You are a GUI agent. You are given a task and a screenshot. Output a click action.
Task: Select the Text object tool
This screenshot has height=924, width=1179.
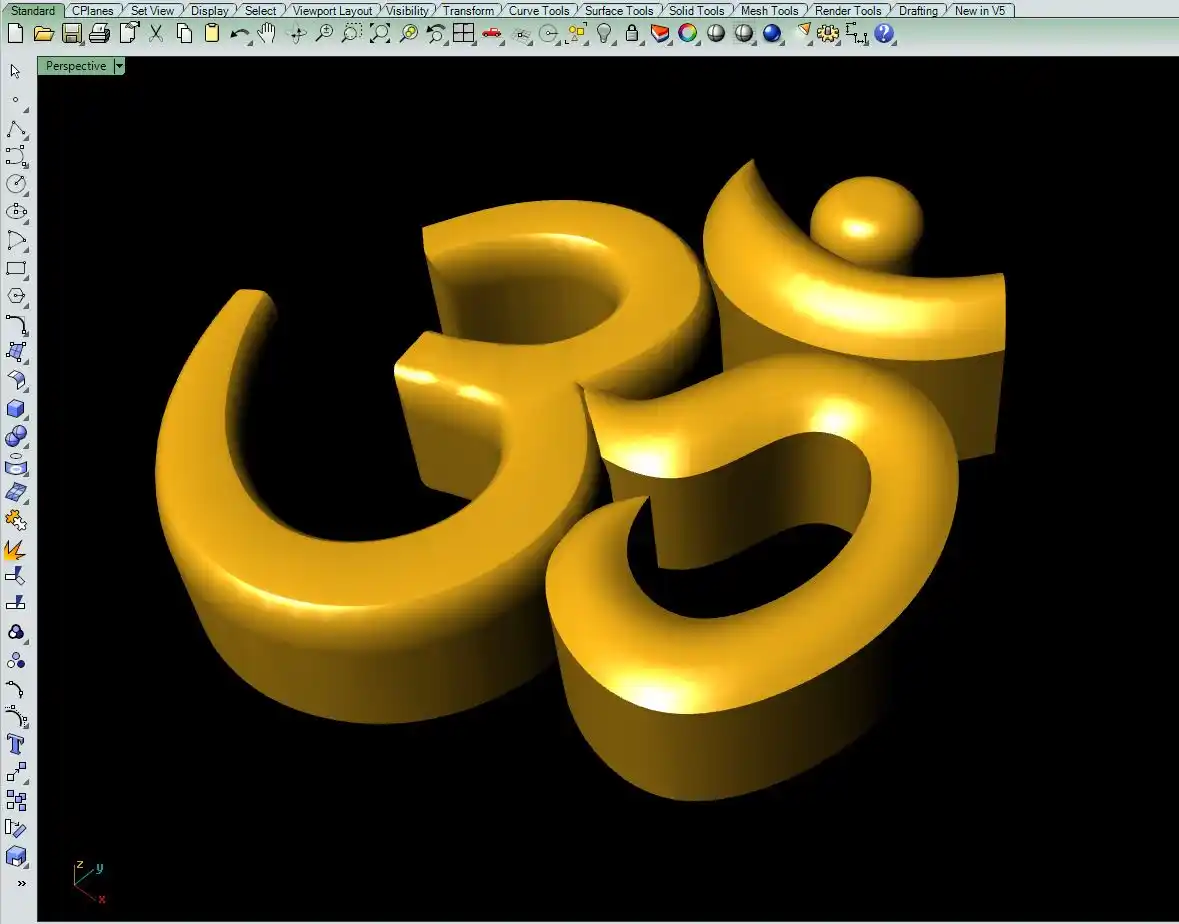click(x=16, y=745)
